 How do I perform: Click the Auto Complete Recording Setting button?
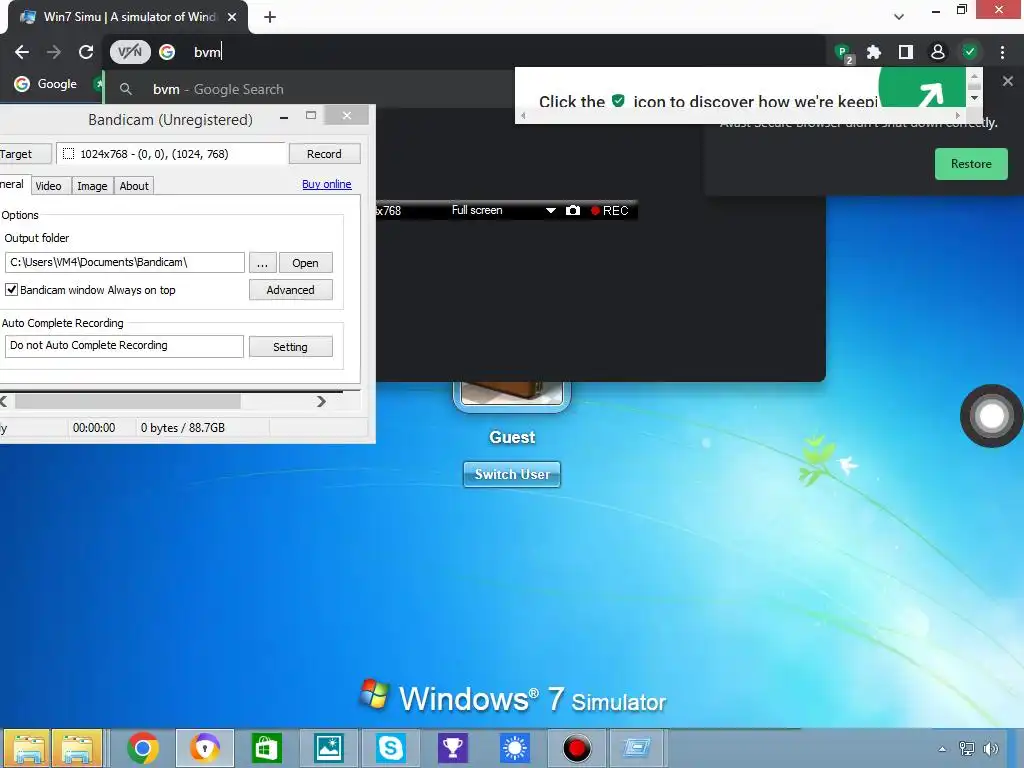(x=291, y=347)
